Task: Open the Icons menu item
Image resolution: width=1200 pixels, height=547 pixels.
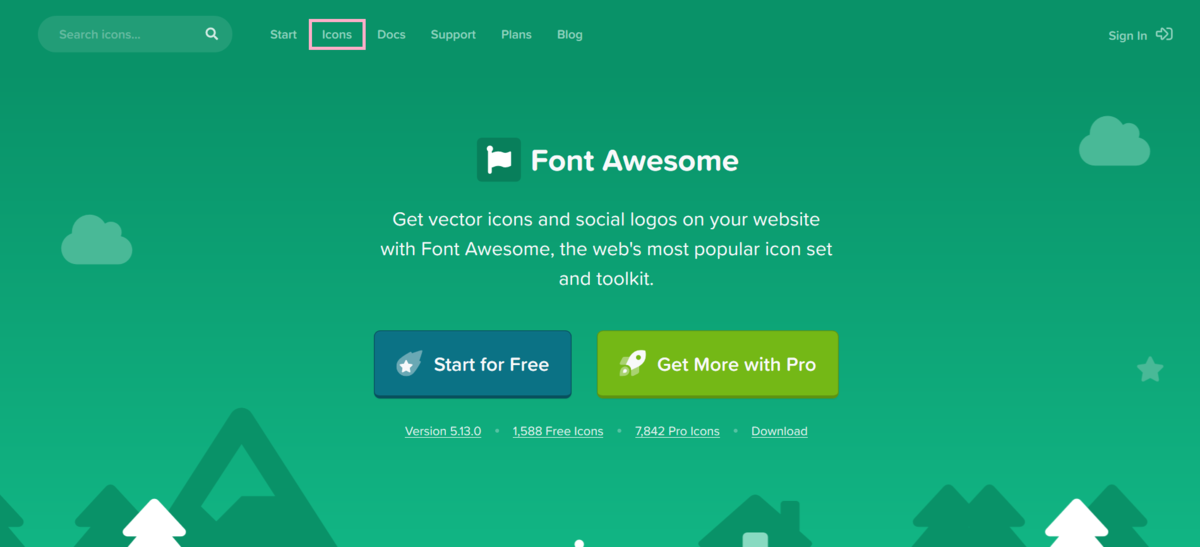Action: (337, 35)
